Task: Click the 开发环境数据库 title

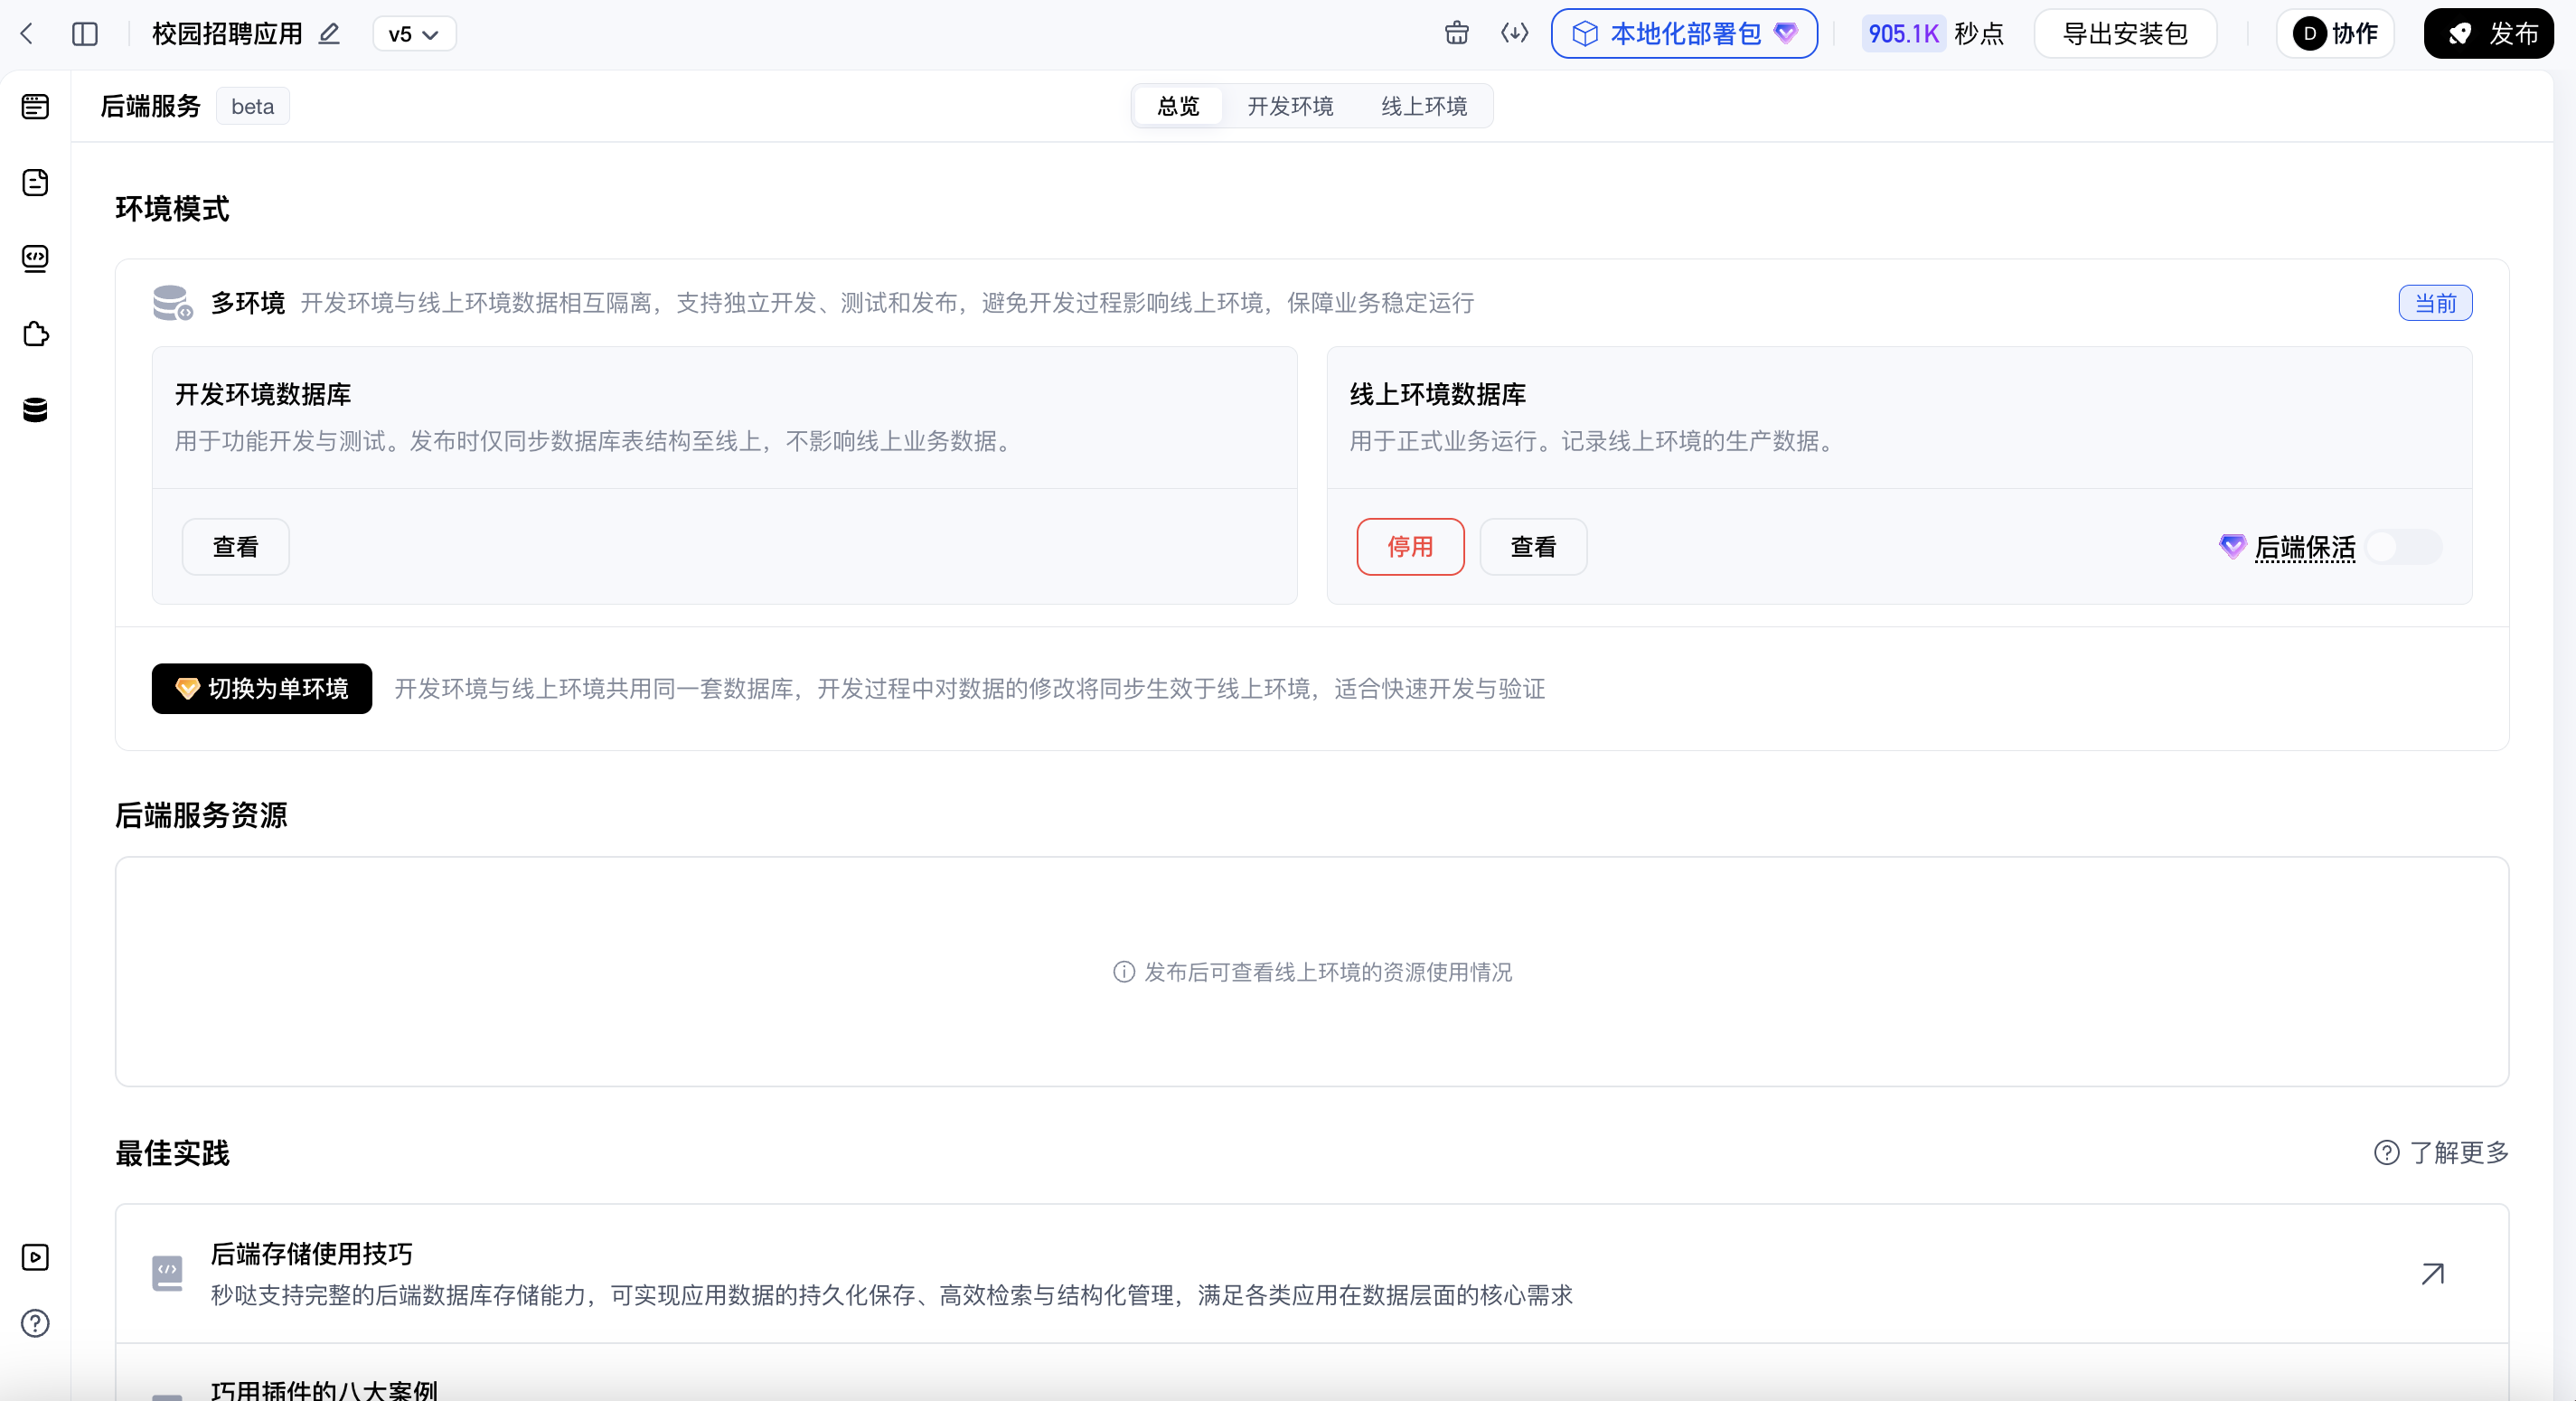Action: tap(263, 394)
